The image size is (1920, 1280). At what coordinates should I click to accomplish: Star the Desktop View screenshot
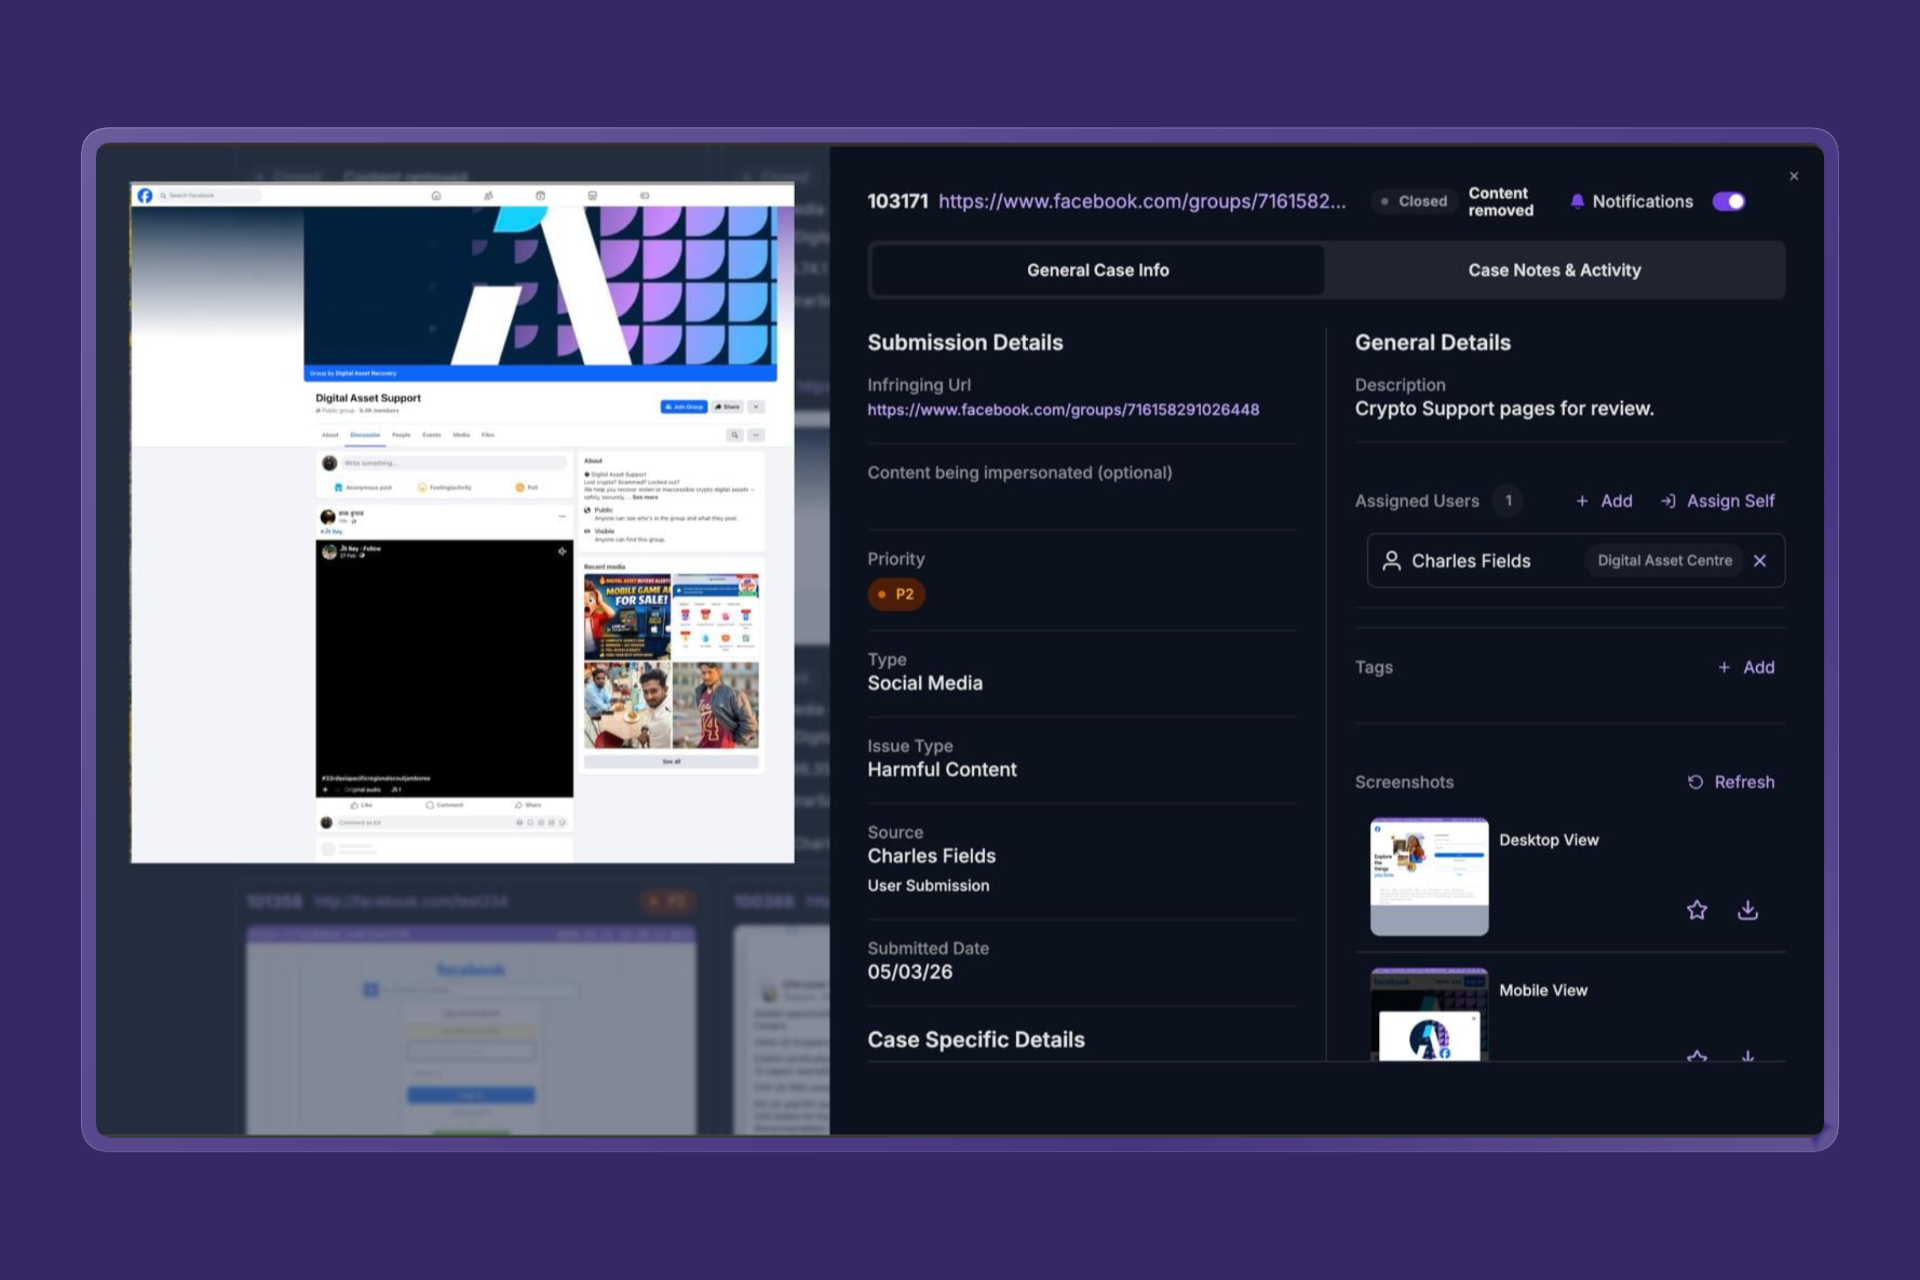tap(1696, 910)
